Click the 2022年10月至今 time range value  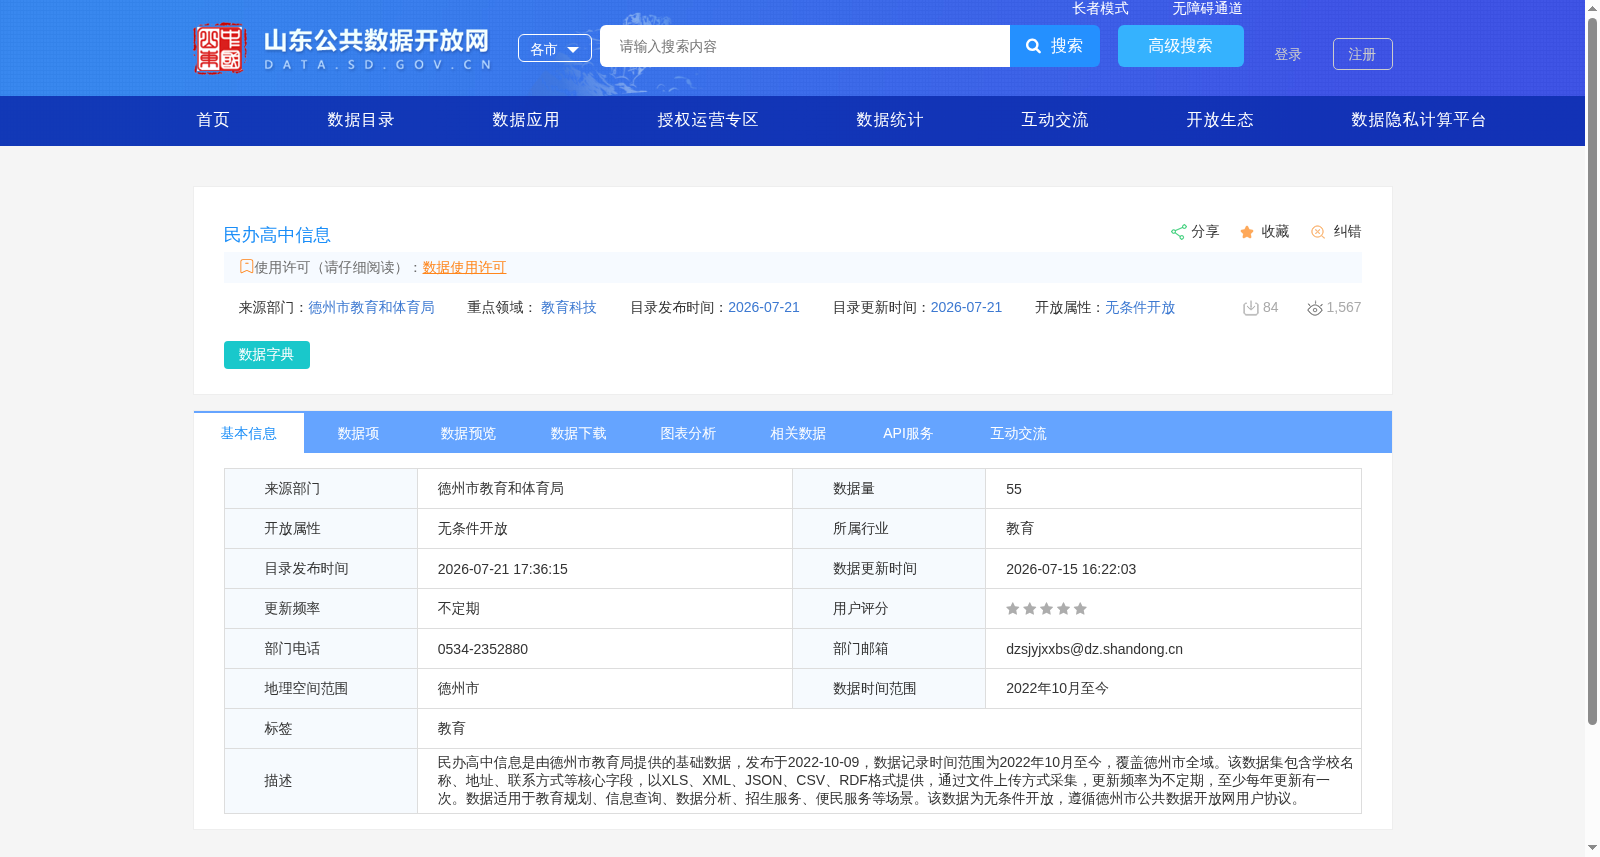point(1057,689)
